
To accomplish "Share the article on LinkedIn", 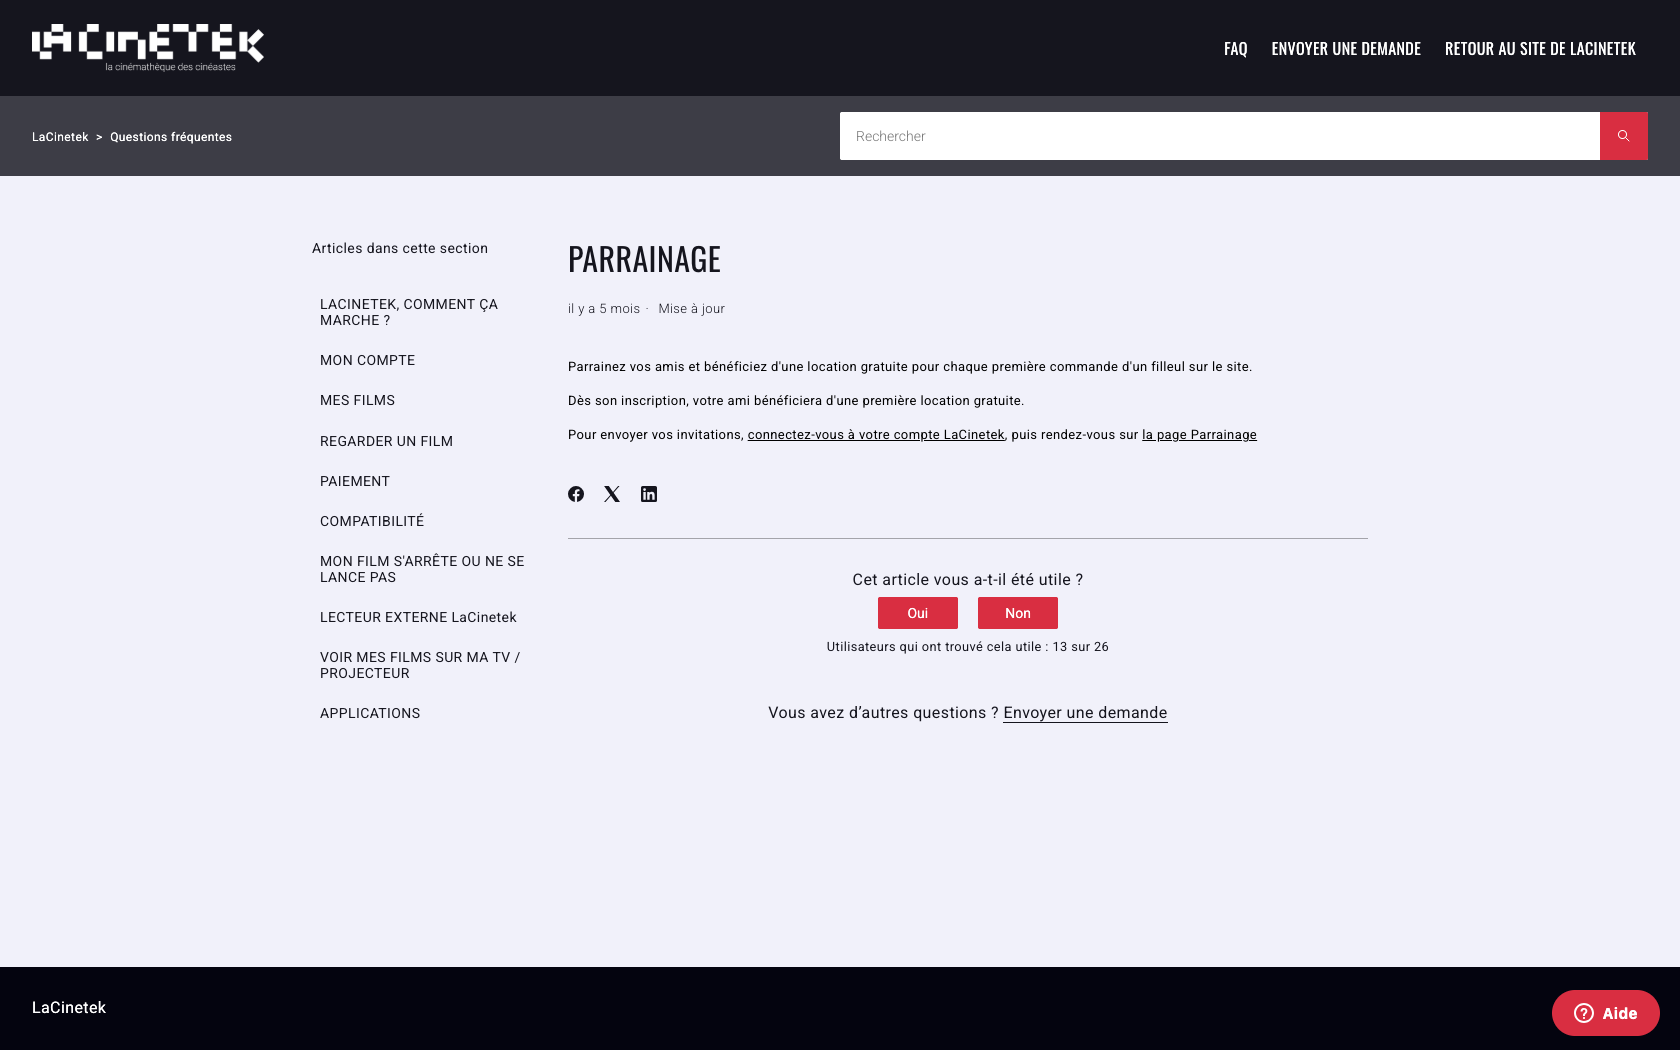I will pos(648,494).
